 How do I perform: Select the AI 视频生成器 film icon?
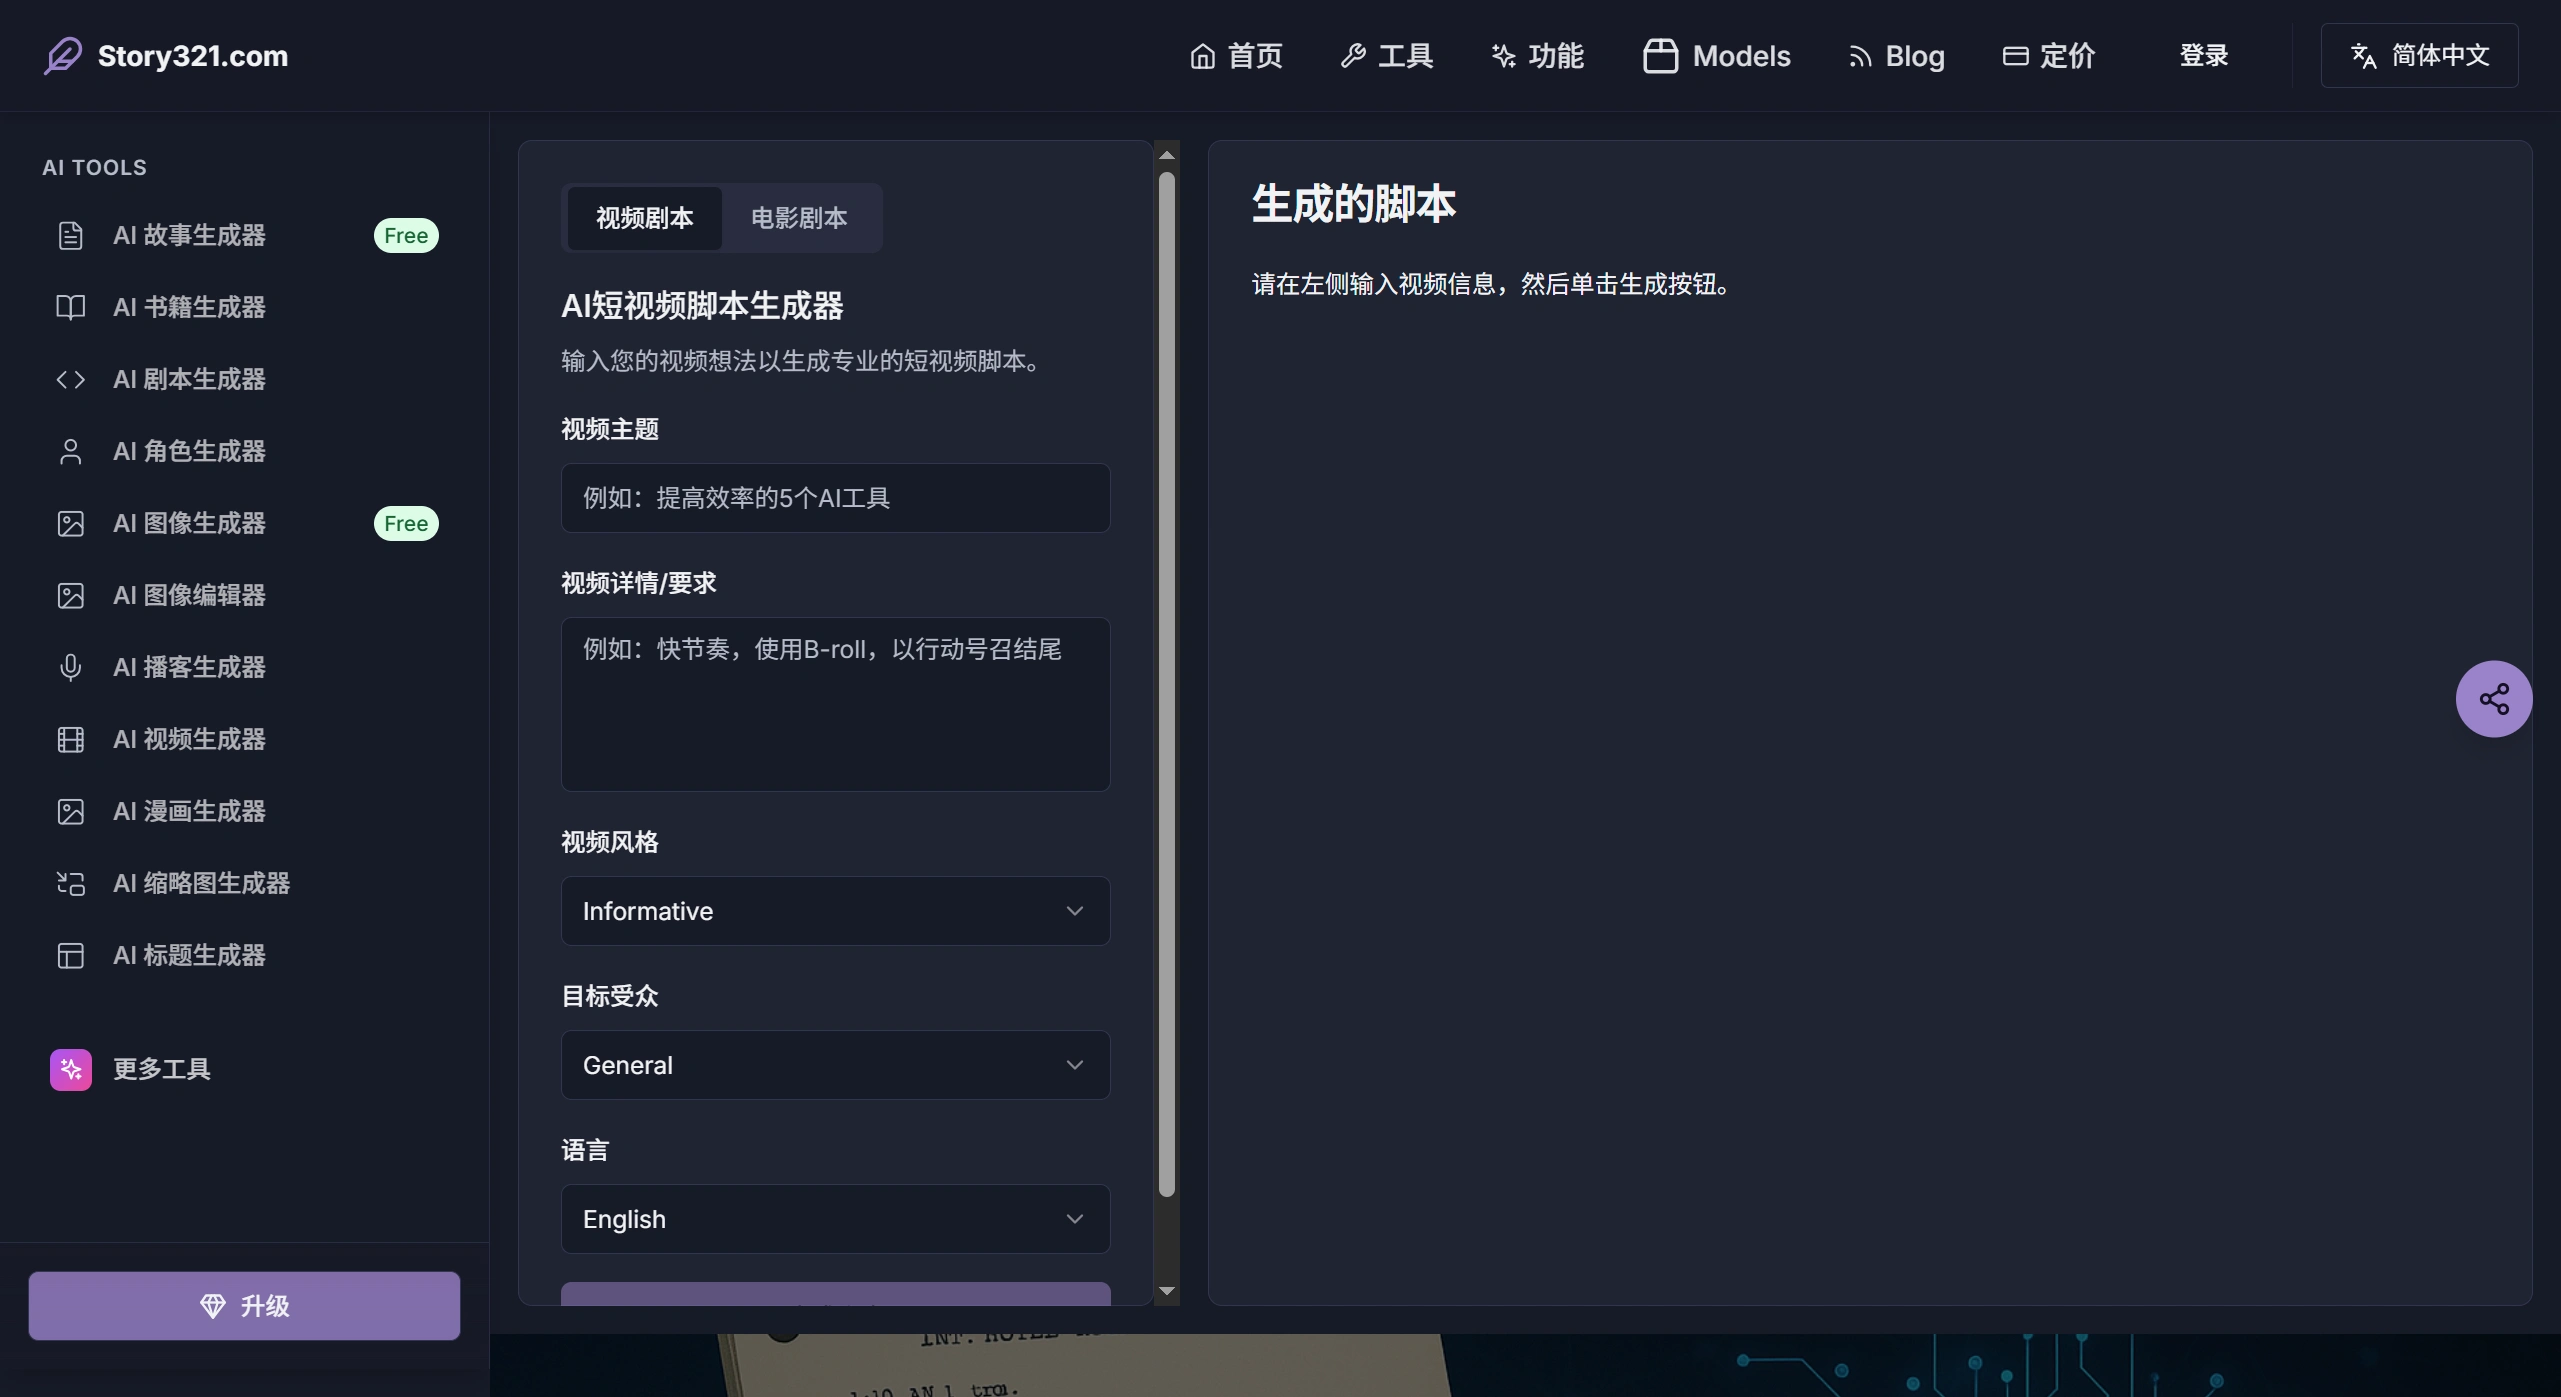(70, 739)
